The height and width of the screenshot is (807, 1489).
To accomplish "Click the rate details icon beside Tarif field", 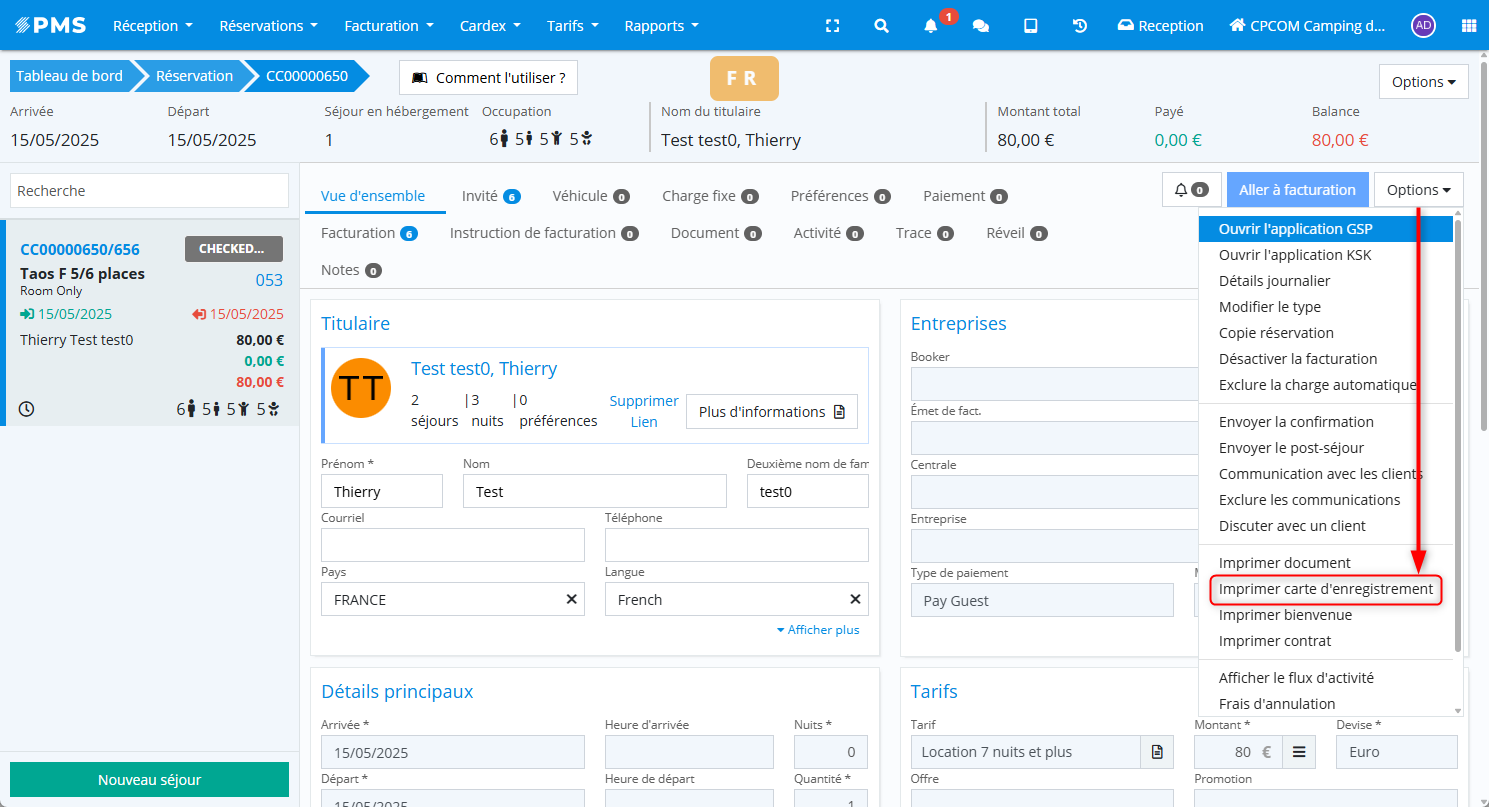I will coord(1157,752).
